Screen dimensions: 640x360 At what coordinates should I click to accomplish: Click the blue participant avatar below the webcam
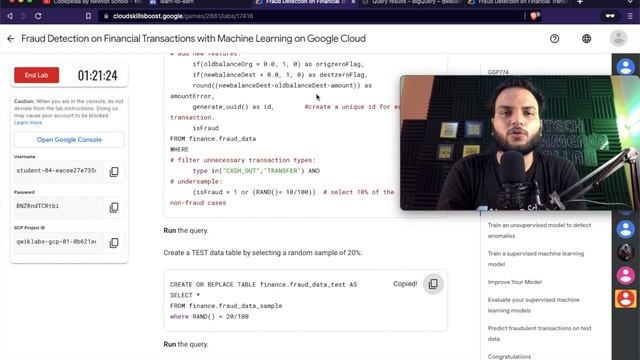(626, 229)
